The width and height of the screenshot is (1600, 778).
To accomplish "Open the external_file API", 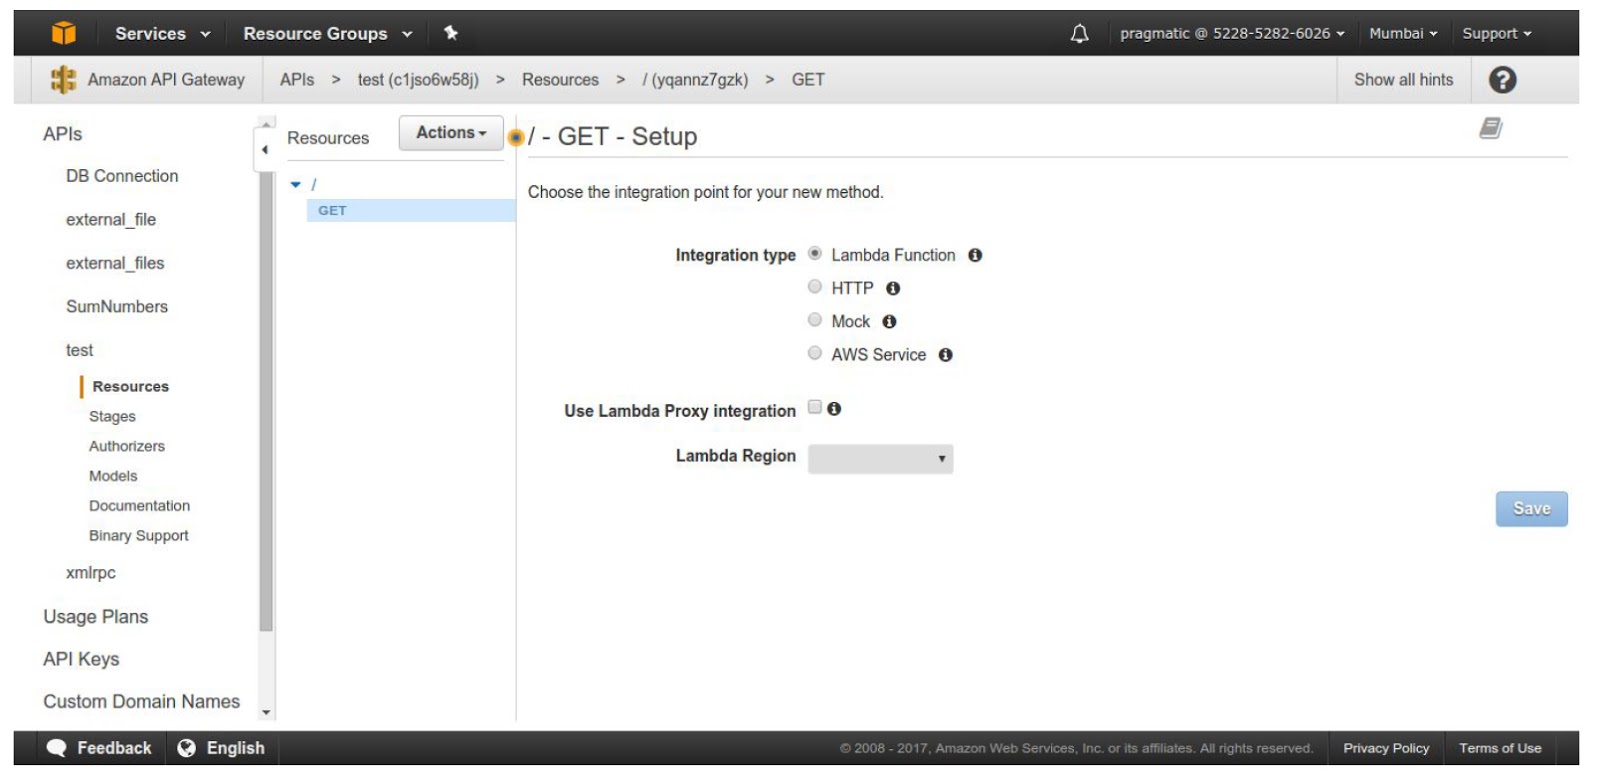I will [x=111, y=220].
